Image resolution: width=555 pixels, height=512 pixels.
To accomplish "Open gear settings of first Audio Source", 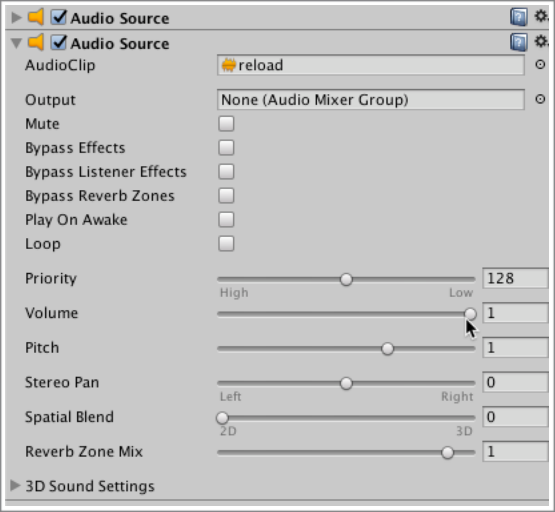I will click(541, 16).
